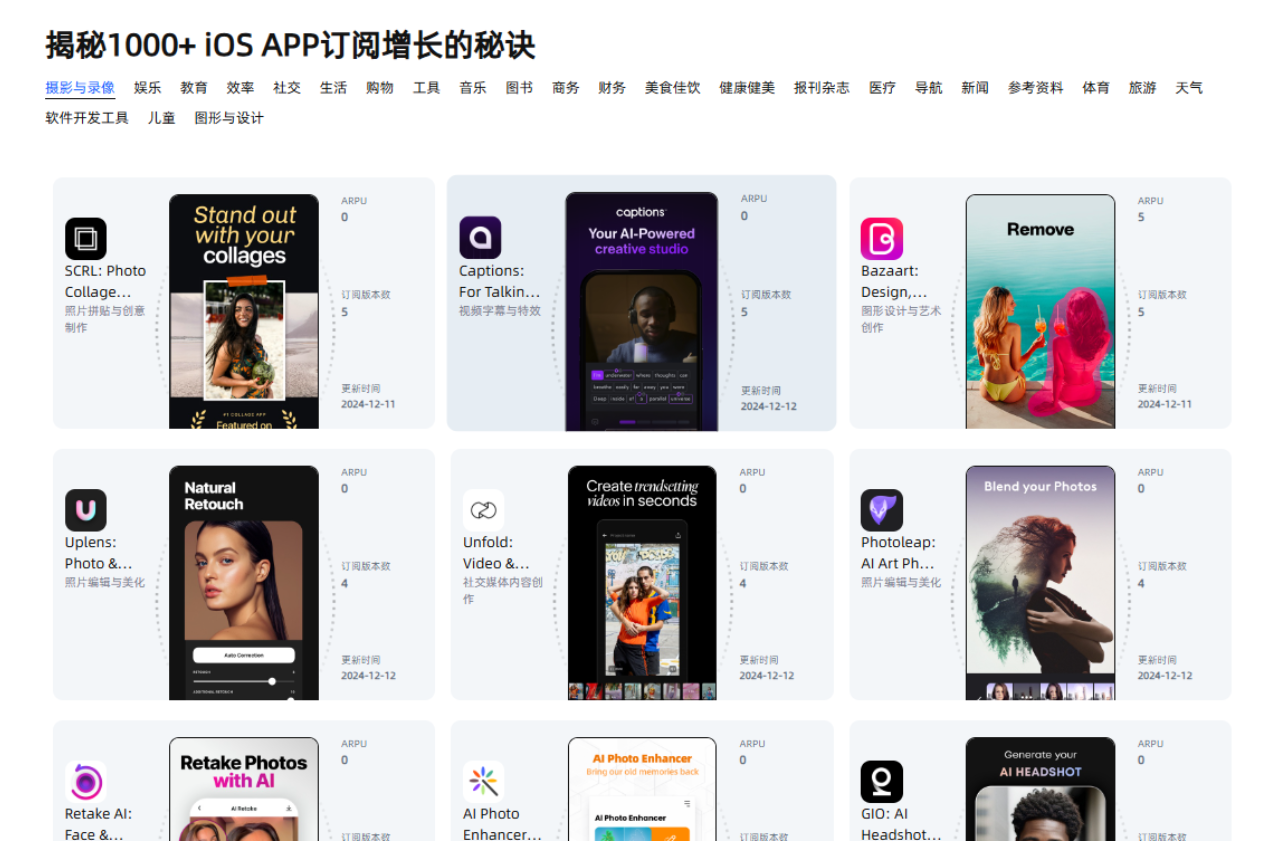Click the Photoleap app icon
This screenshot has width=1279, height=864.
[882, 510]
